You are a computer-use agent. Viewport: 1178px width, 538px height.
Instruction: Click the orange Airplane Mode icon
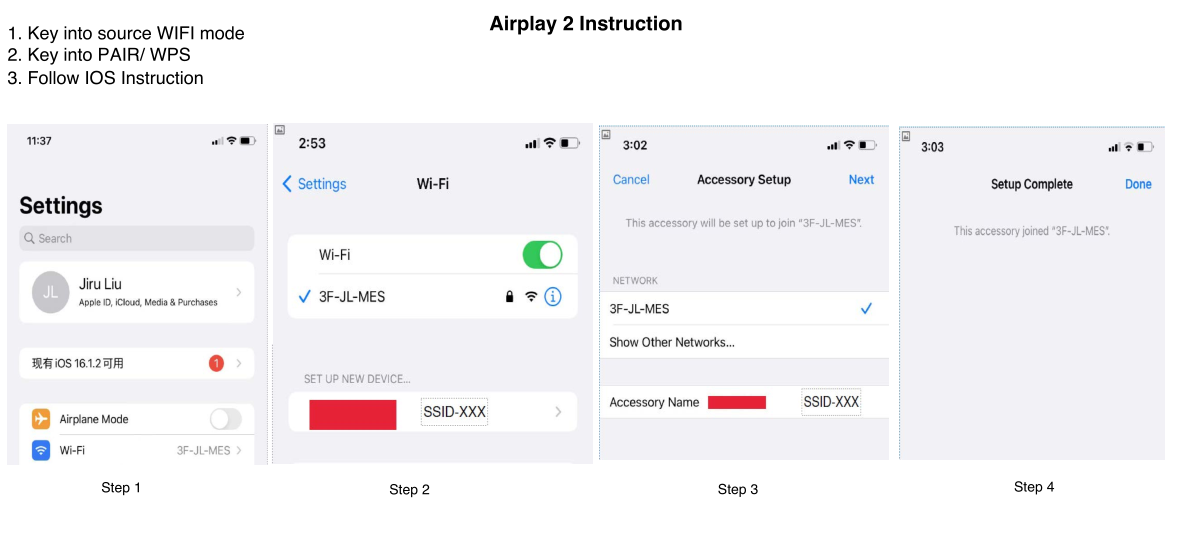point(41,419)
